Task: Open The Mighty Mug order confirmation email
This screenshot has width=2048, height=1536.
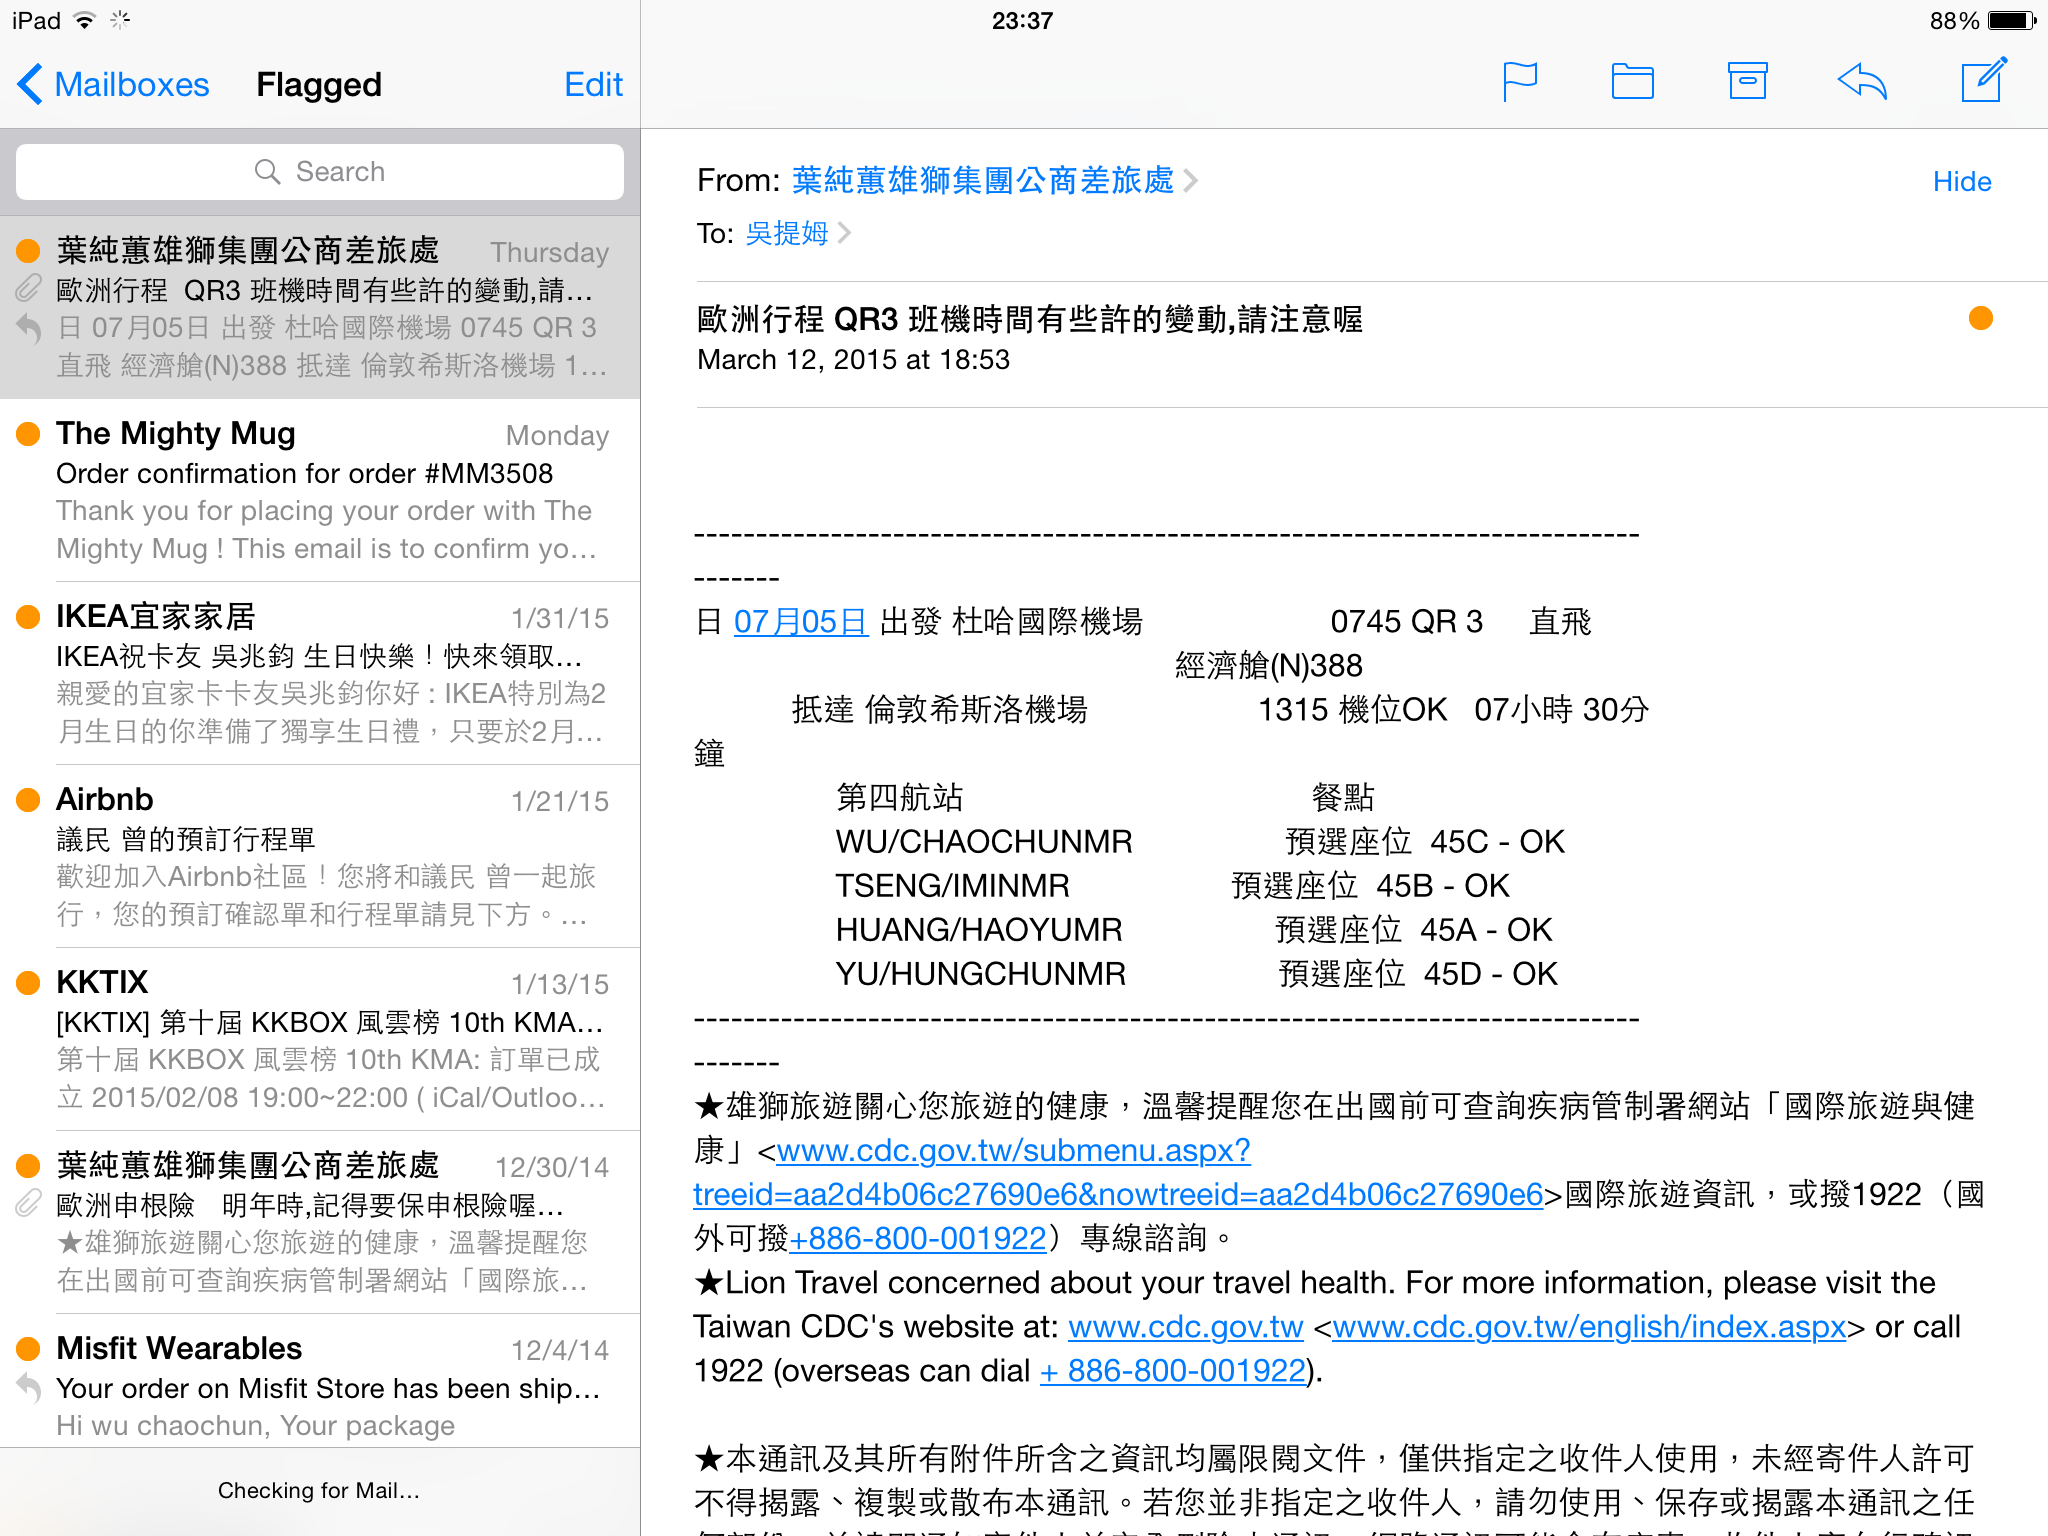Action: (320, 490)
